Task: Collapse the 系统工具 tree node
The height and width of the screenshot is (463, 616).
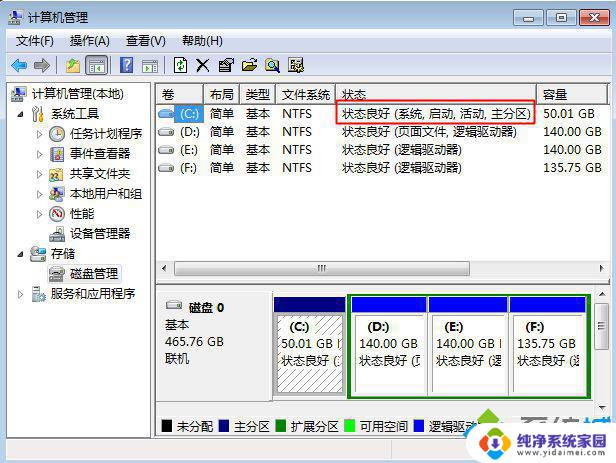Action: (20, 114)
